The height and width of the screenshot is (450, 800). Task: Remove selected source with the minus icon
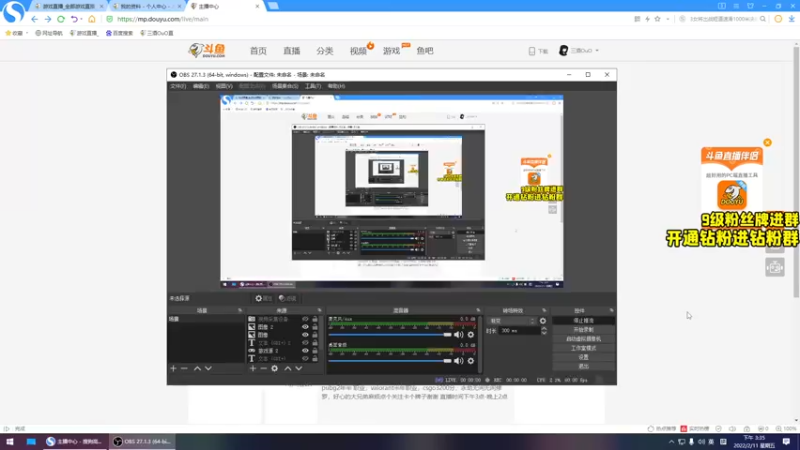click(263, 368)
